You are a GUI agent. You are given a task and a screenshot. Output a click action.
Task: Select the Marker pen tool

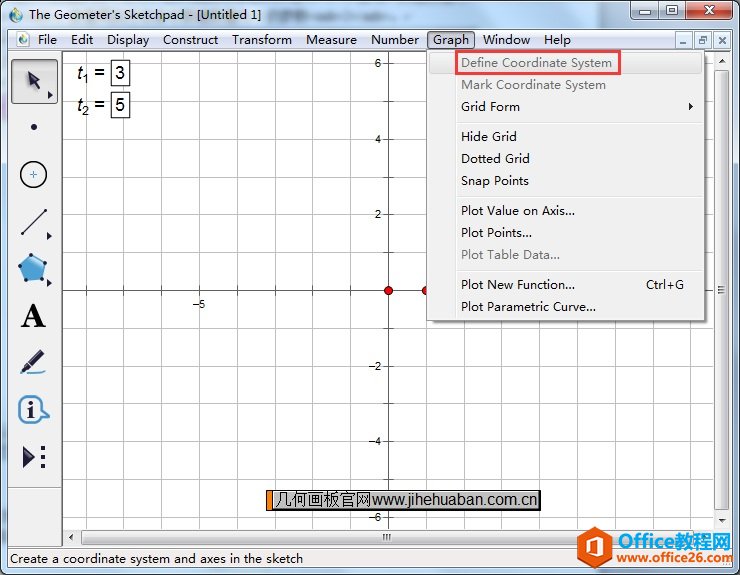click(x=33, y=362)
